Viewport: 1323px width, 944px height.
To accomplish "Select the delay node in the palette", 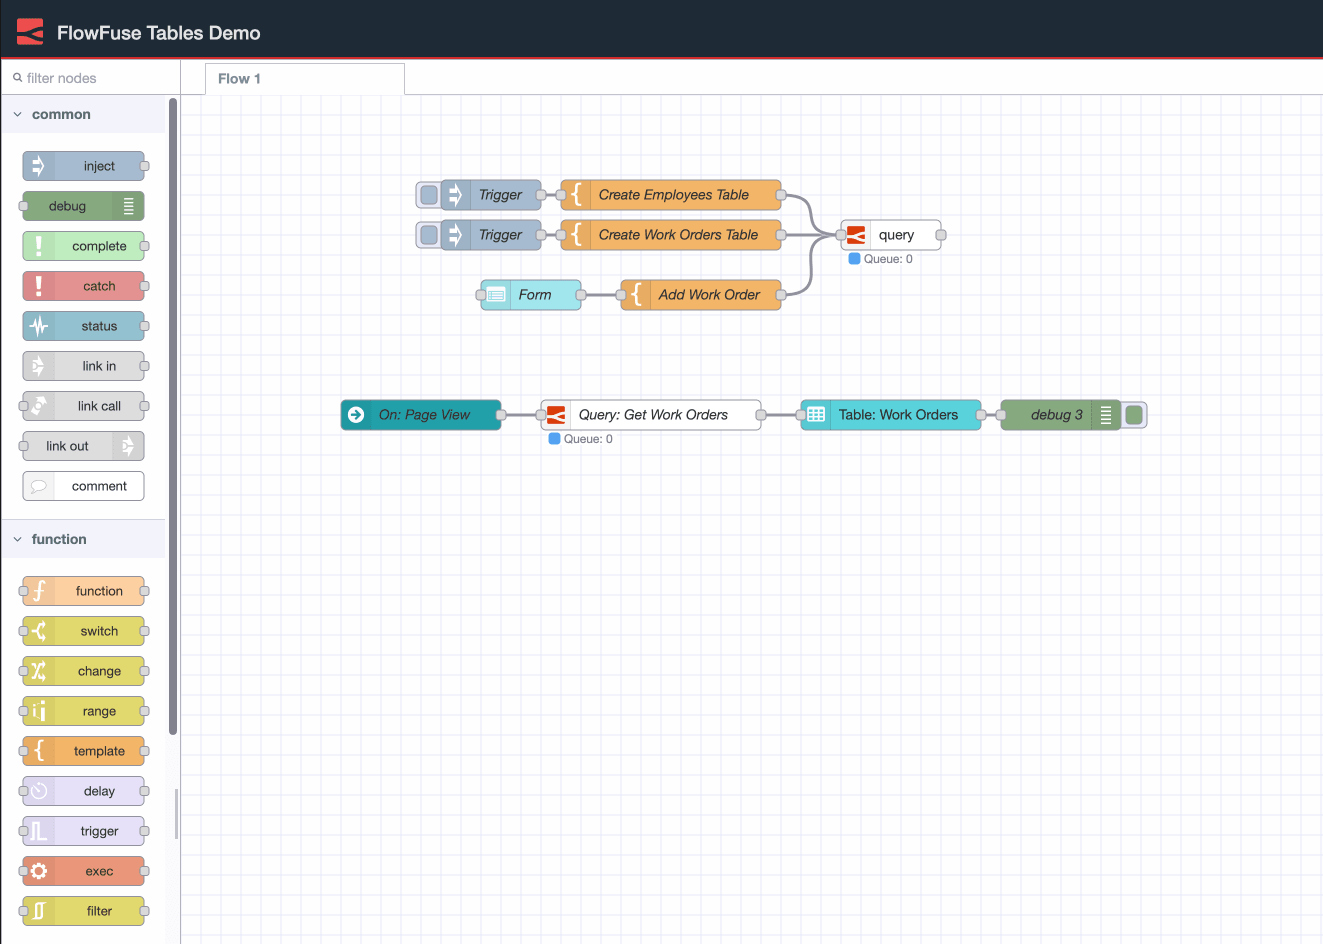I will (85, 791).
